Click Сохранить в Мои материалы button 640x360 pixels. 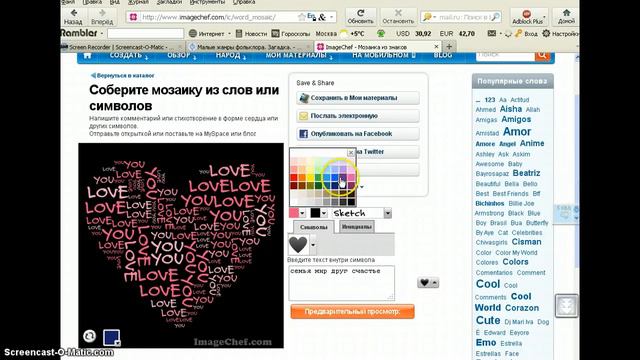(x=358, y=98)
